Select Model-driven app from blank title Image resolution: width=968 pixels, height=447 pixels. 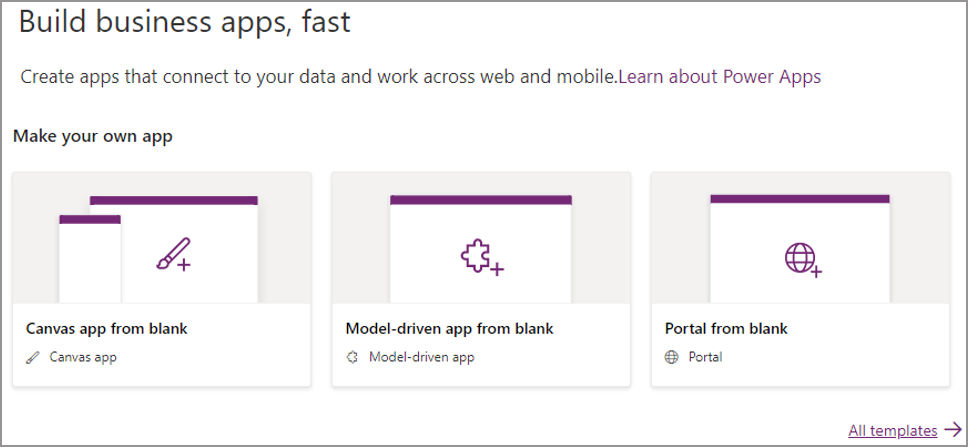pos(449,328)
